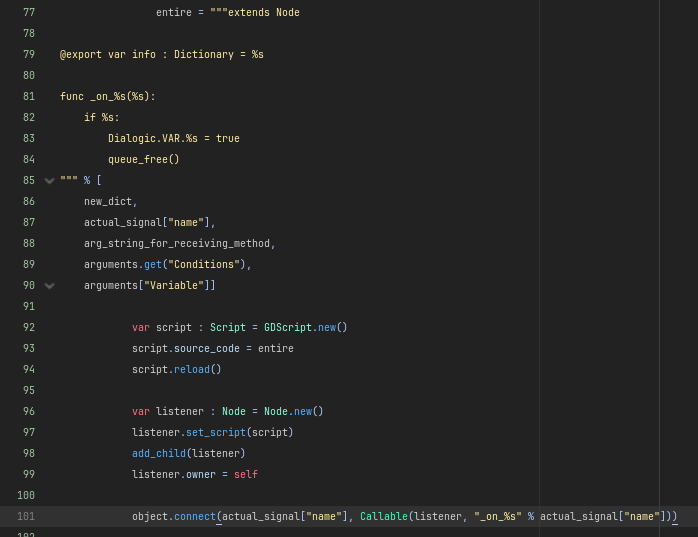This screenshot has width=698, height=537.
Task: Place cursor on 'Callable' in line 101
Action: click(384, 516)
